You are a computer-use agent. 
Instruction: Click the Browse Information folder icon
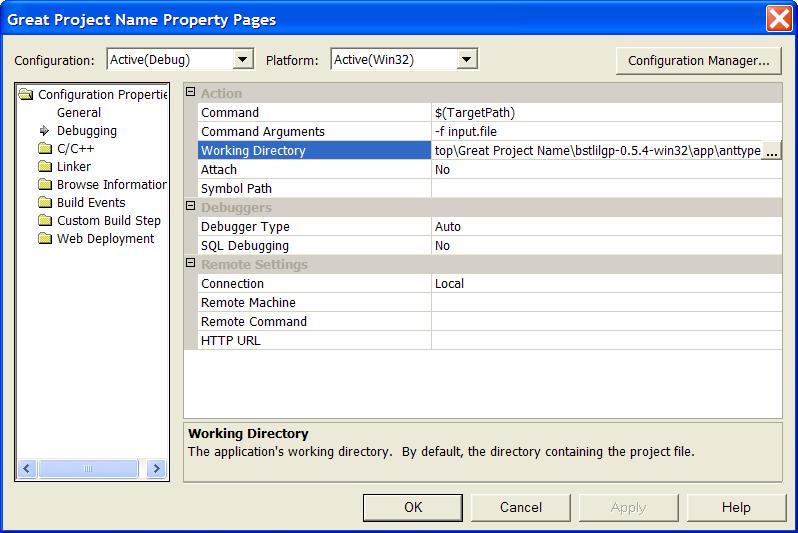point(45,184)
